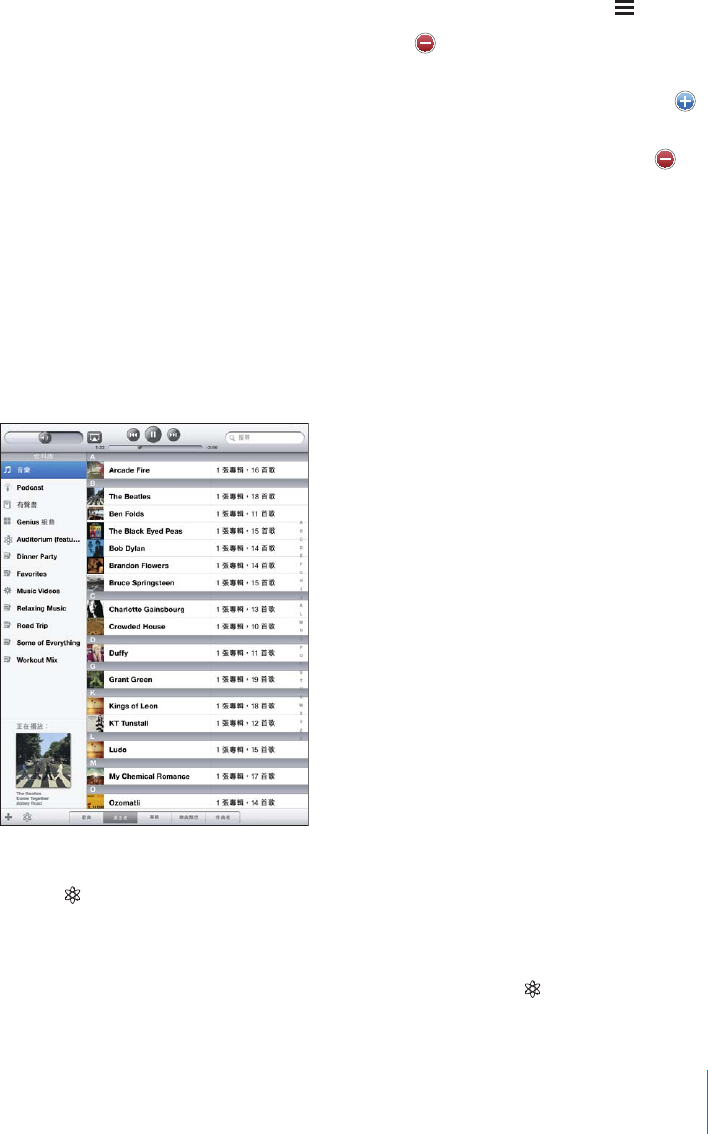Viewport: 708px width, 1134px height.
Task: Tap the Abbey Road now-playing artwork
Action: coord(43,760)
